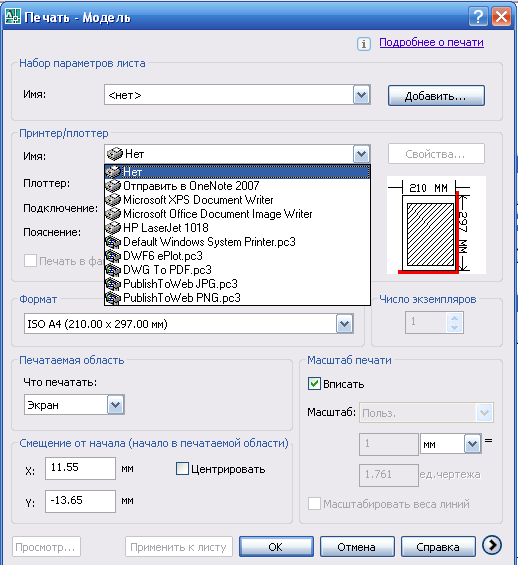Click printer icon of Microsoft XPS Document Writer
This screenshot has height=565, width=518.
tap(113, 200)
